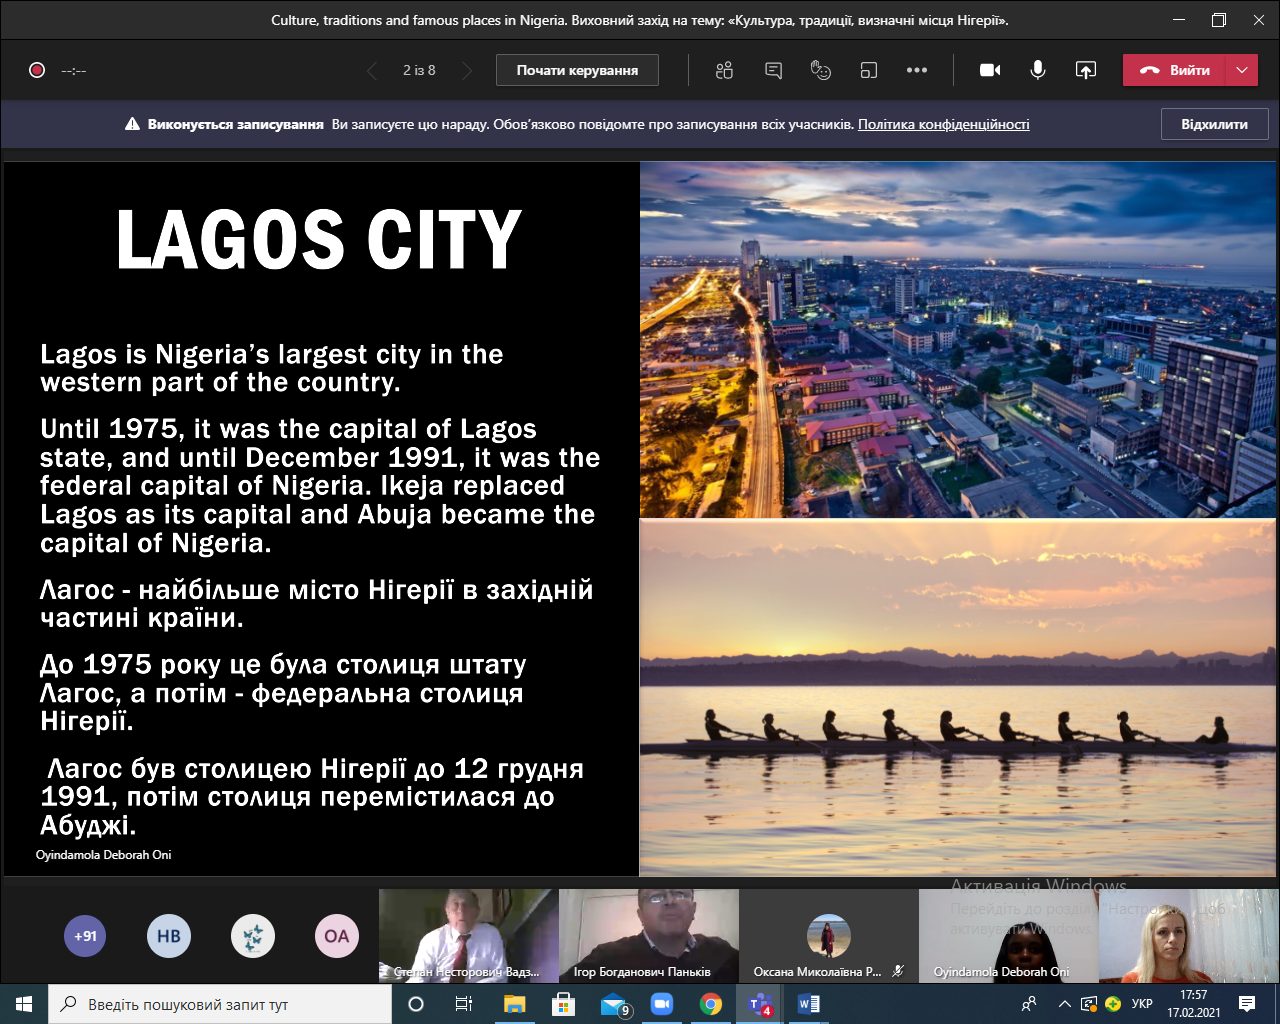1280x1024 pixels.
Task: Click the recording indicator icon
Action: click(37, 70)
